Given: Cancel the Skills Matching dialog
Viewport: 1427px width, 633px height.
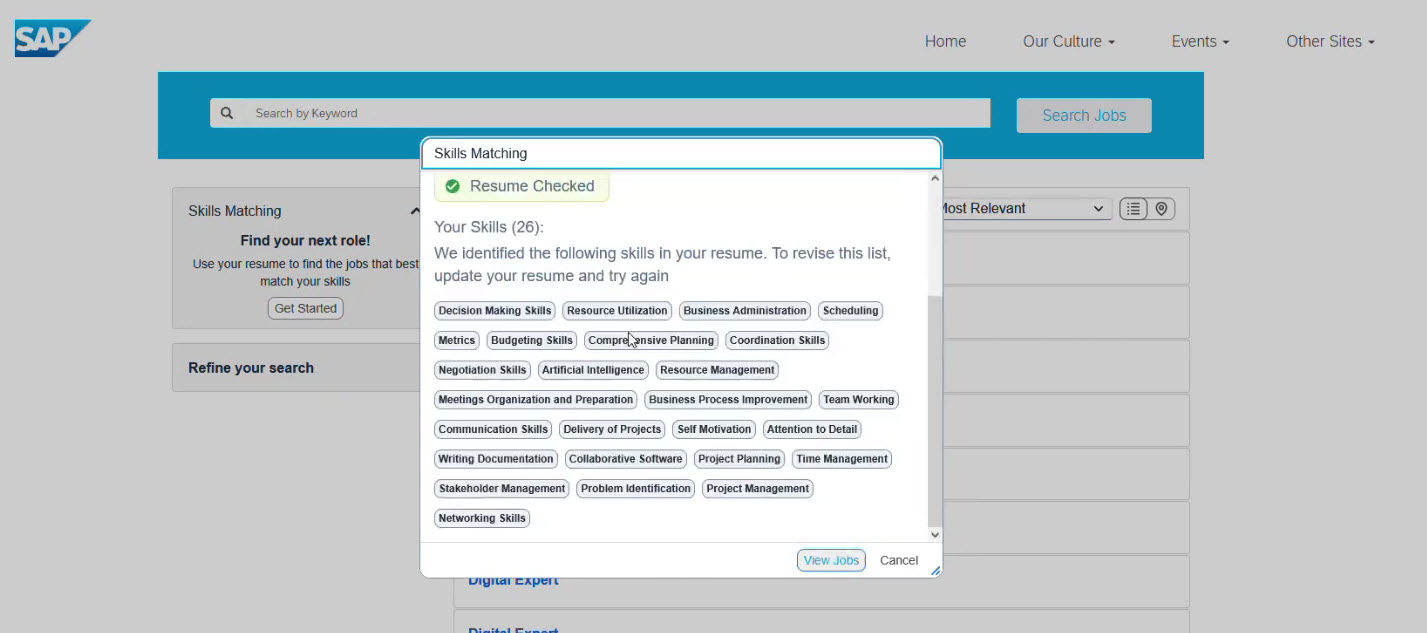Looking at the screenshot, I should (898, 560).
